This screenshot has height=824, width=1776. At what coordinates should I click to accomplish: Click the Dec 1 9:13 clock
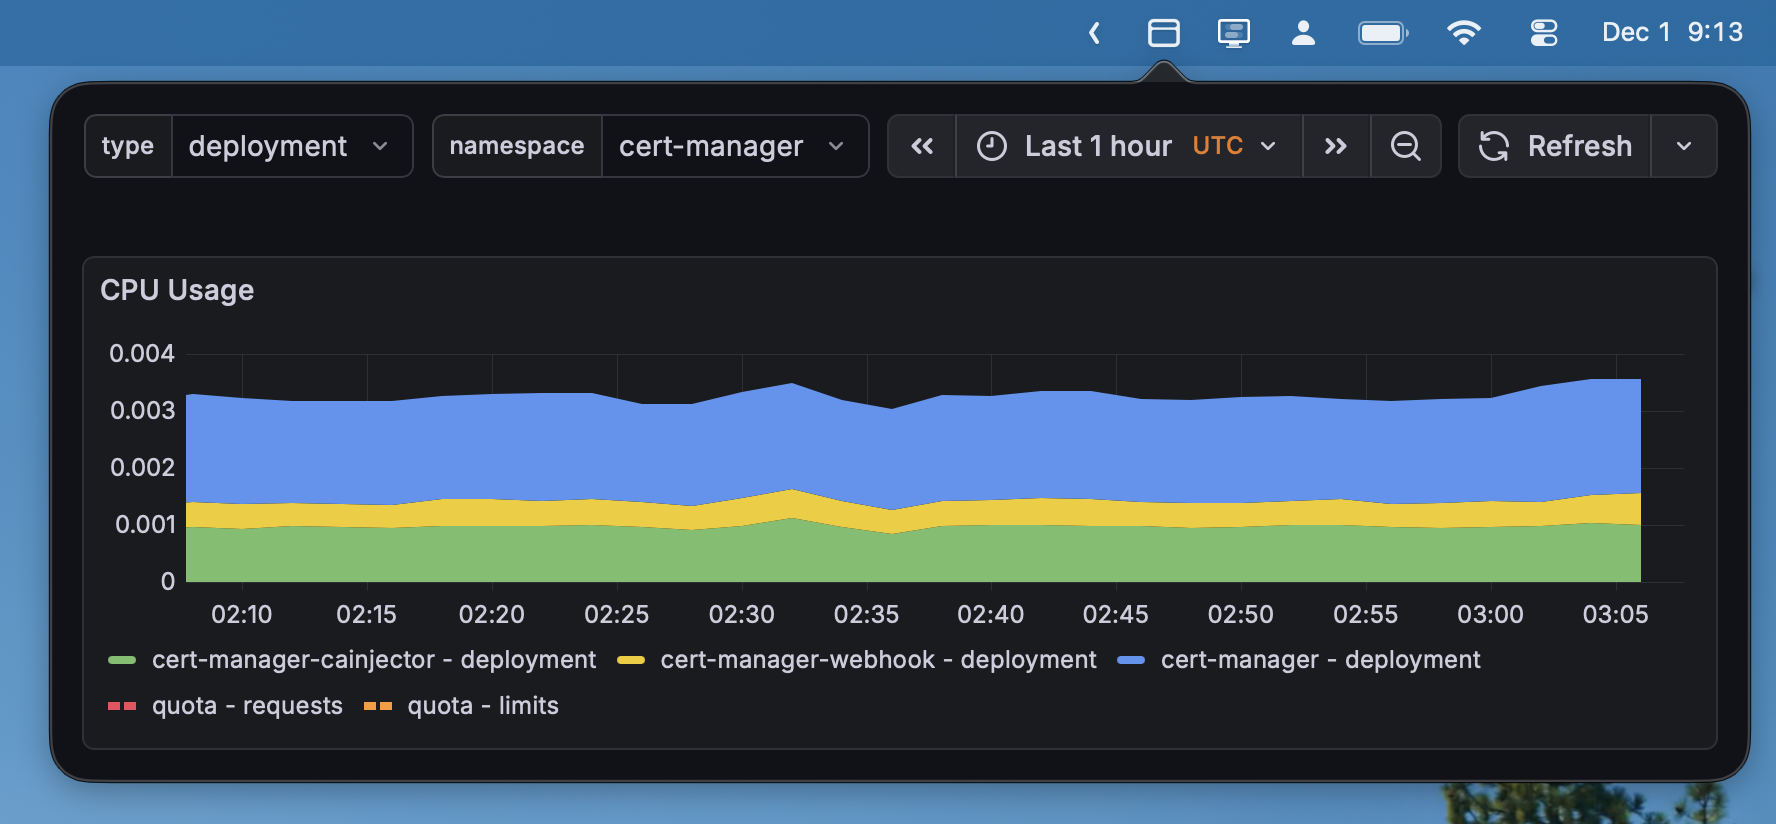click(x=1672, y=33)
